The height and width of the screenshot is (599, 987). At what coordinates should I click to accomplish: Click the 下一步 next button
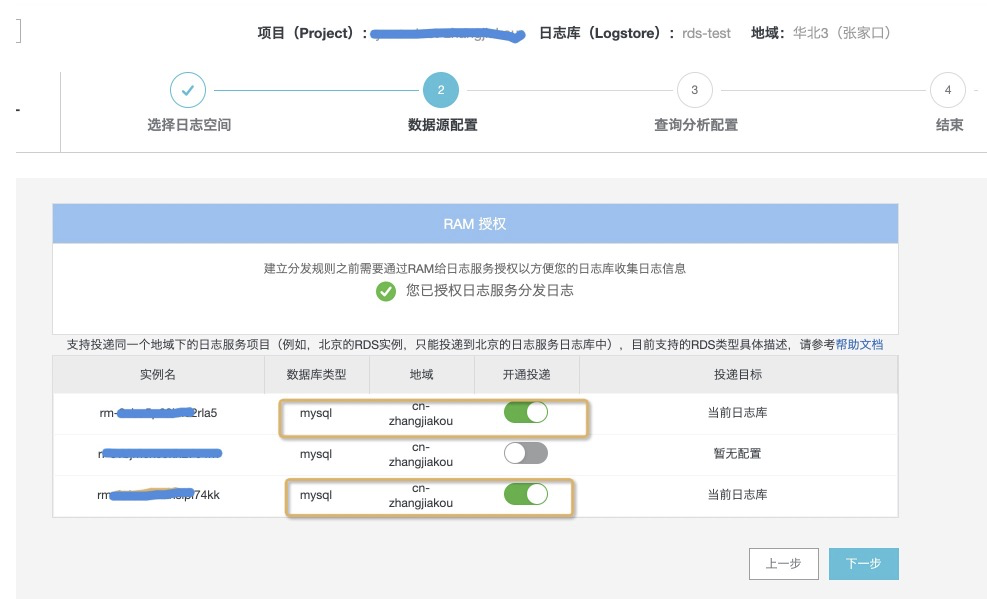[864, 564]
